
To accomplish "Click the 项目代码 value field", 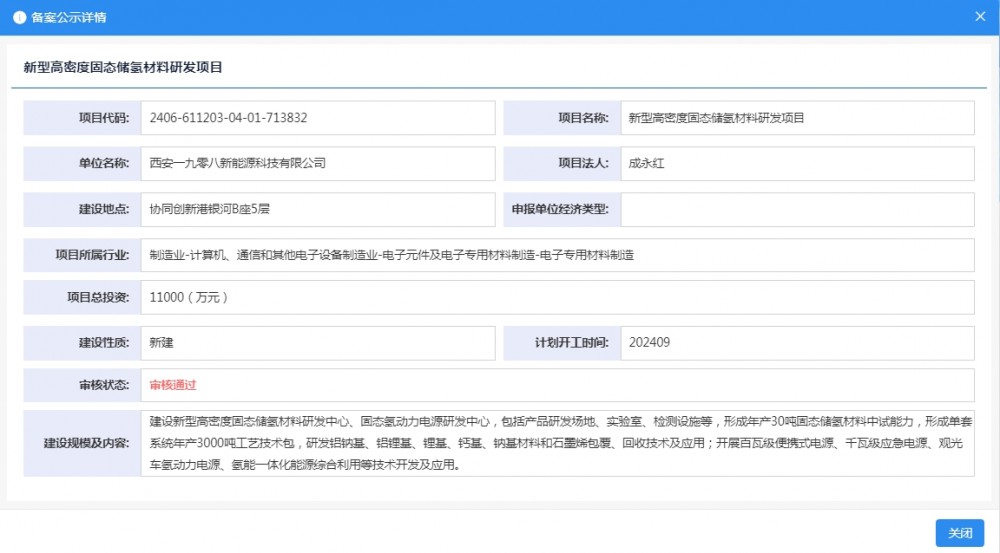I will [317, 118].
